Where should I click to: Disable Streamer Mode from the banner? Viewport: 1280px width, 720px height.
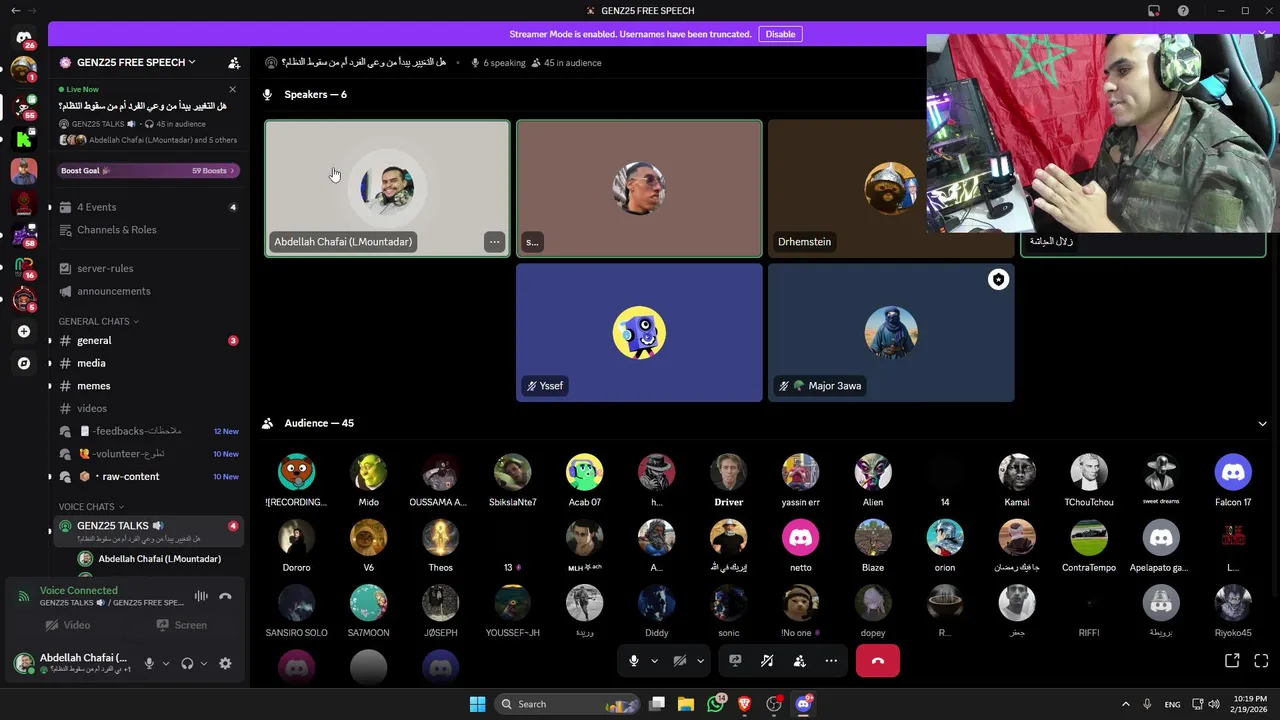[x=780, y=34]
